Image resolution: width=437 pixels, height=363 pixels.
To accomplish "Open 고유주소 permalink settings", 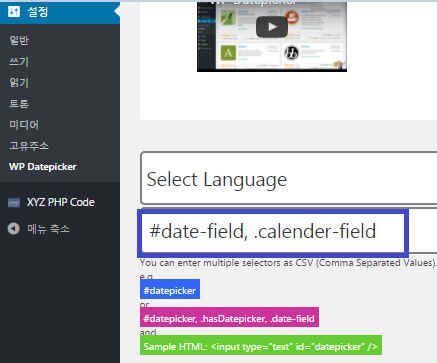I will coord(29,146).
